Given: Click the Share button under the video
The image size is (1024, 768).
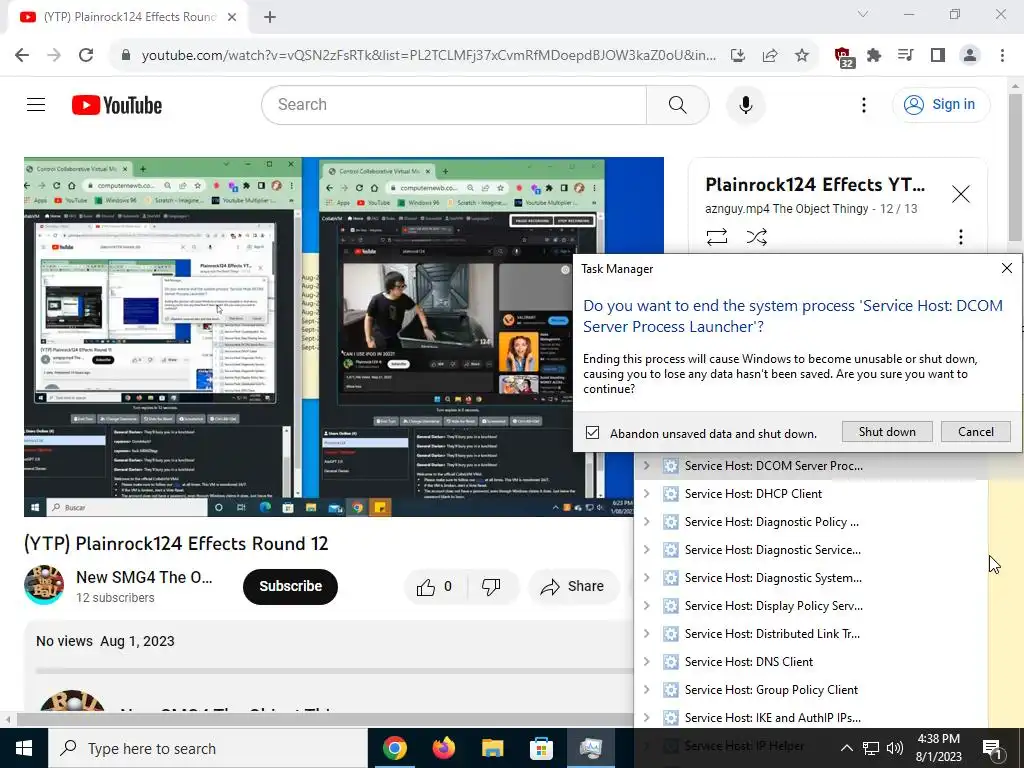Looking at the screenshot, I should pyautogui.click(x=572, y=586).
